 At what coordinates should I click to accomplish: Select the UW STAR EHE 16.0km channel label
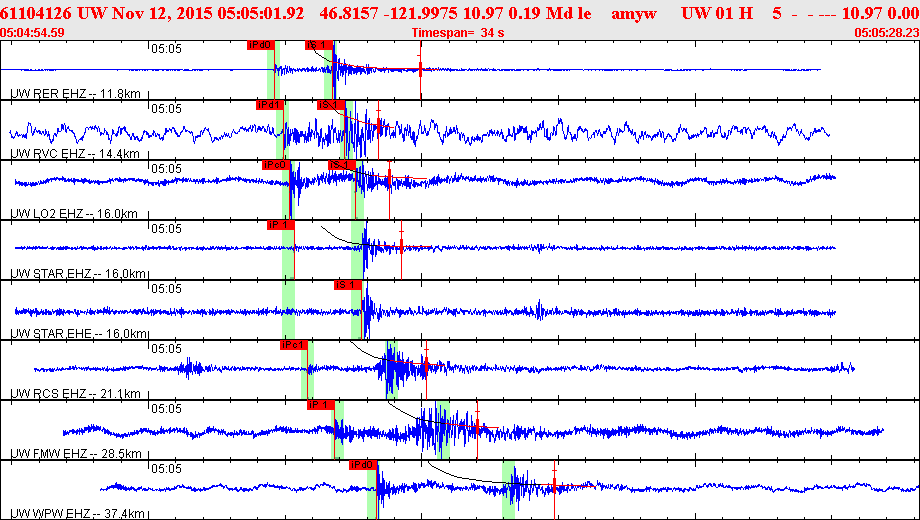[78, 333]
